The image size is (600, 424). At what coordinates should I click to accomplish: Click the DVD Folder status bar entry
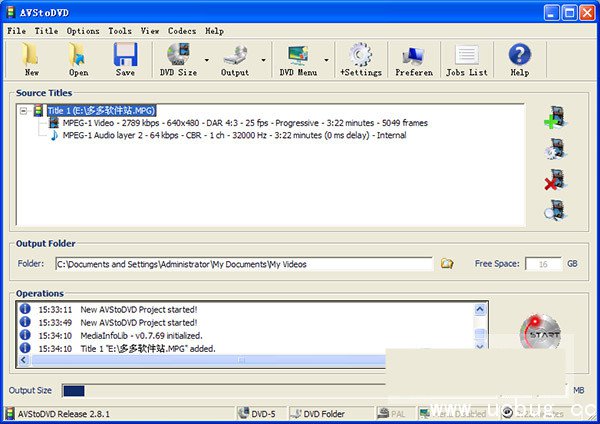point(318,414)
